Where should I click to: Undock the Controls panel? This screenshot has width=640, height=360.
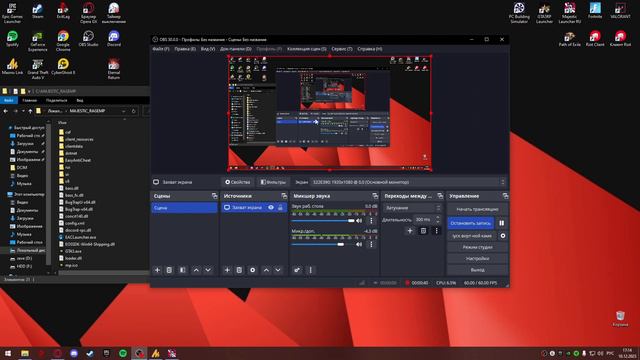[505, 196]
